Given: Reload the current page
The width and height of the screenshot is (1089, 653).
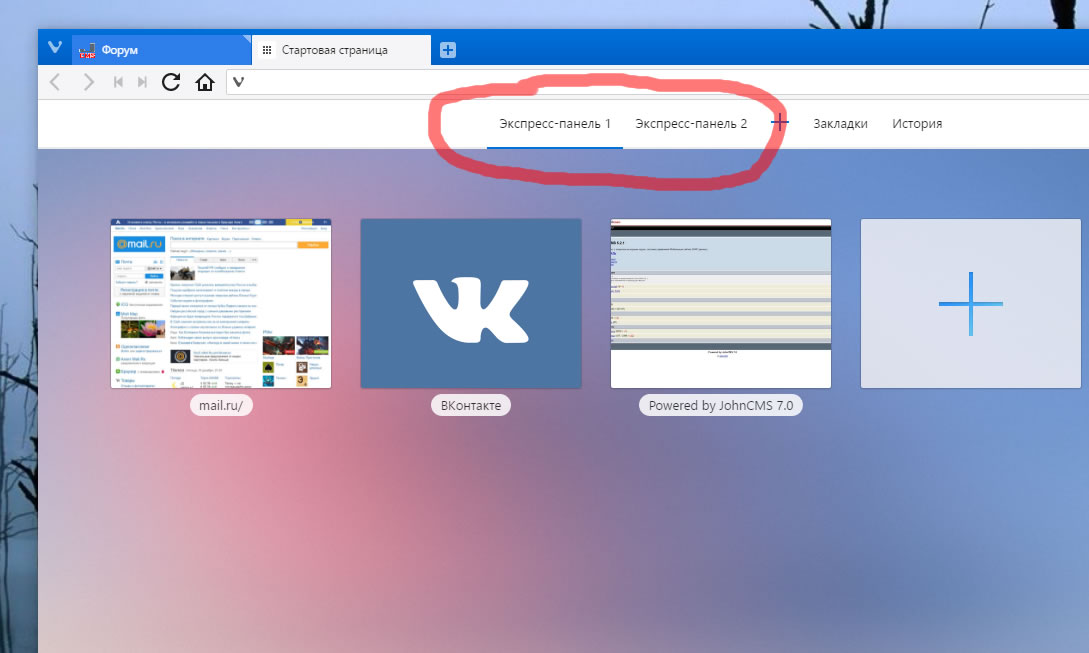Looking at the screenshot, I should click(x=171, y=82).
